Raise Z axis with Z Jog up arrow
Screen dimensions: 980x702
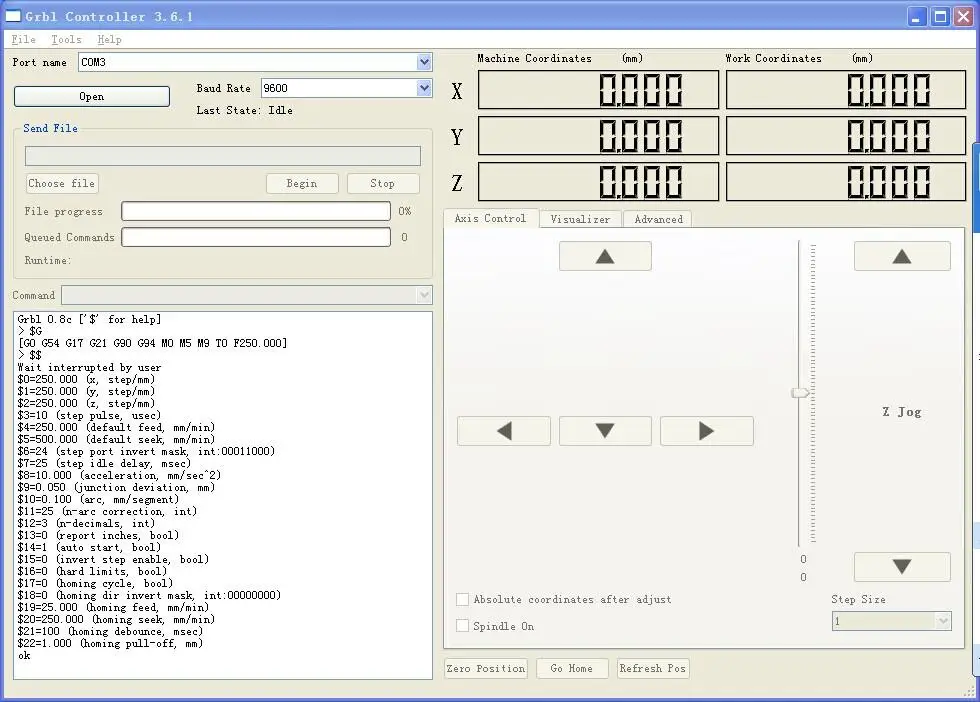(x=902, y=256)
